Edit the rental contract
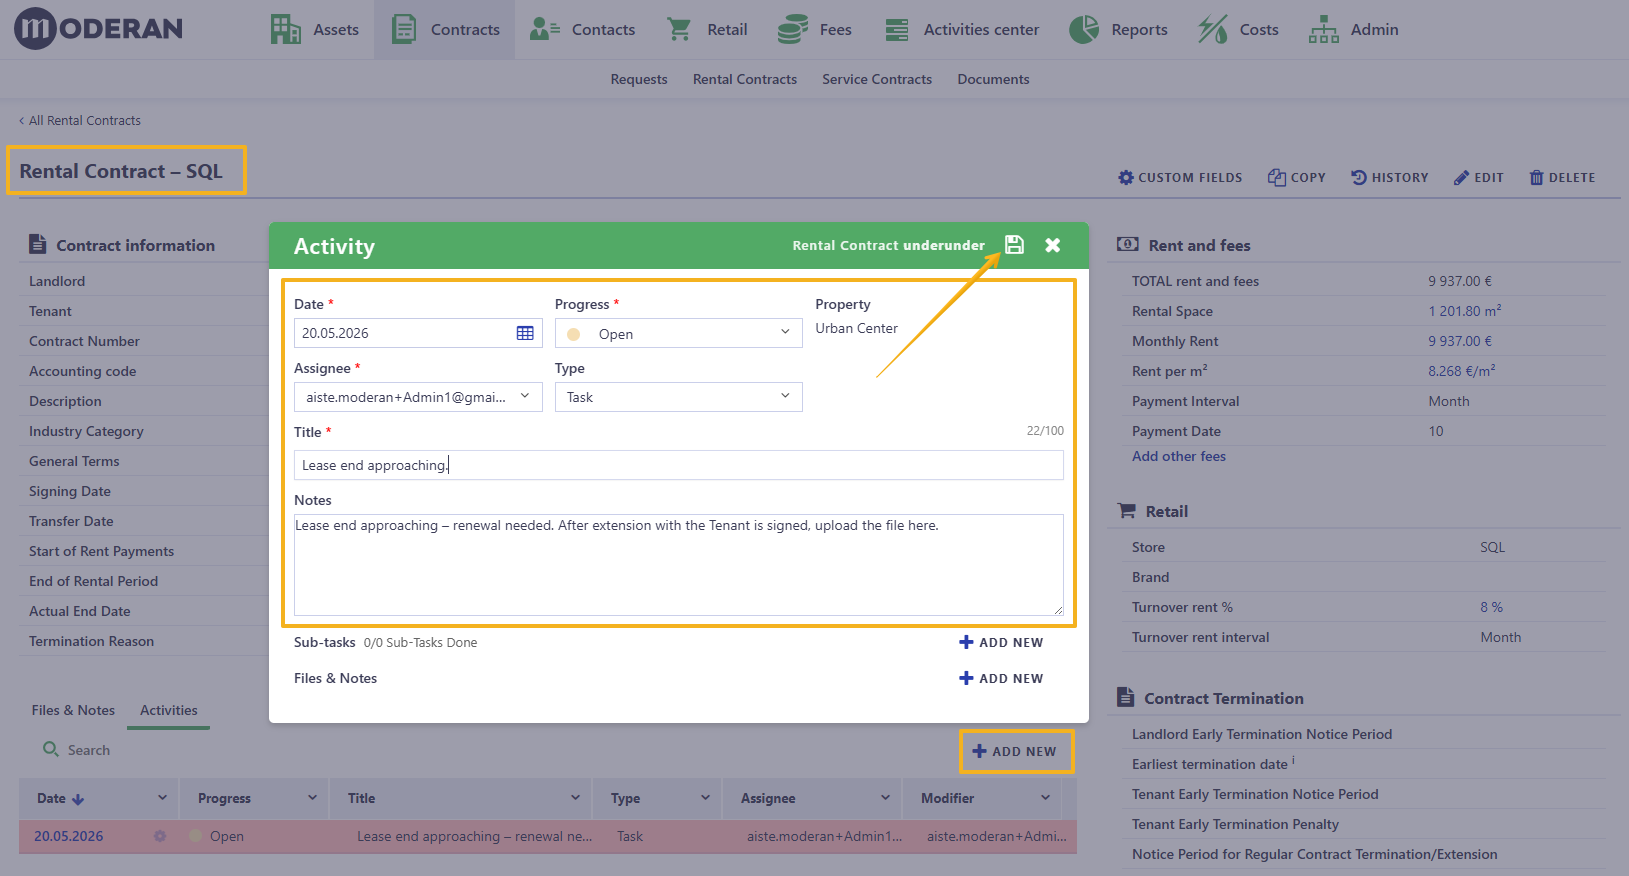1629x876 pixels. [1479, 177]
